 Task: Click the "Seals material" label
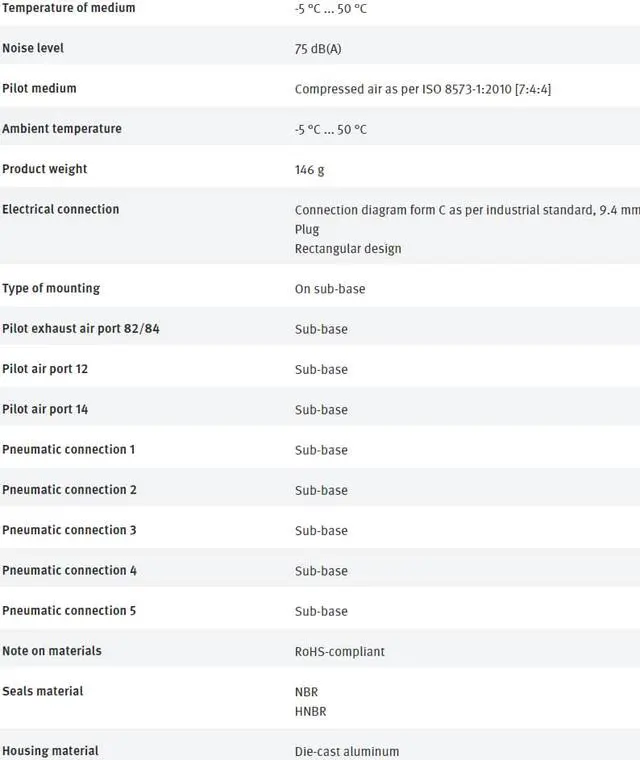[42, 691]
